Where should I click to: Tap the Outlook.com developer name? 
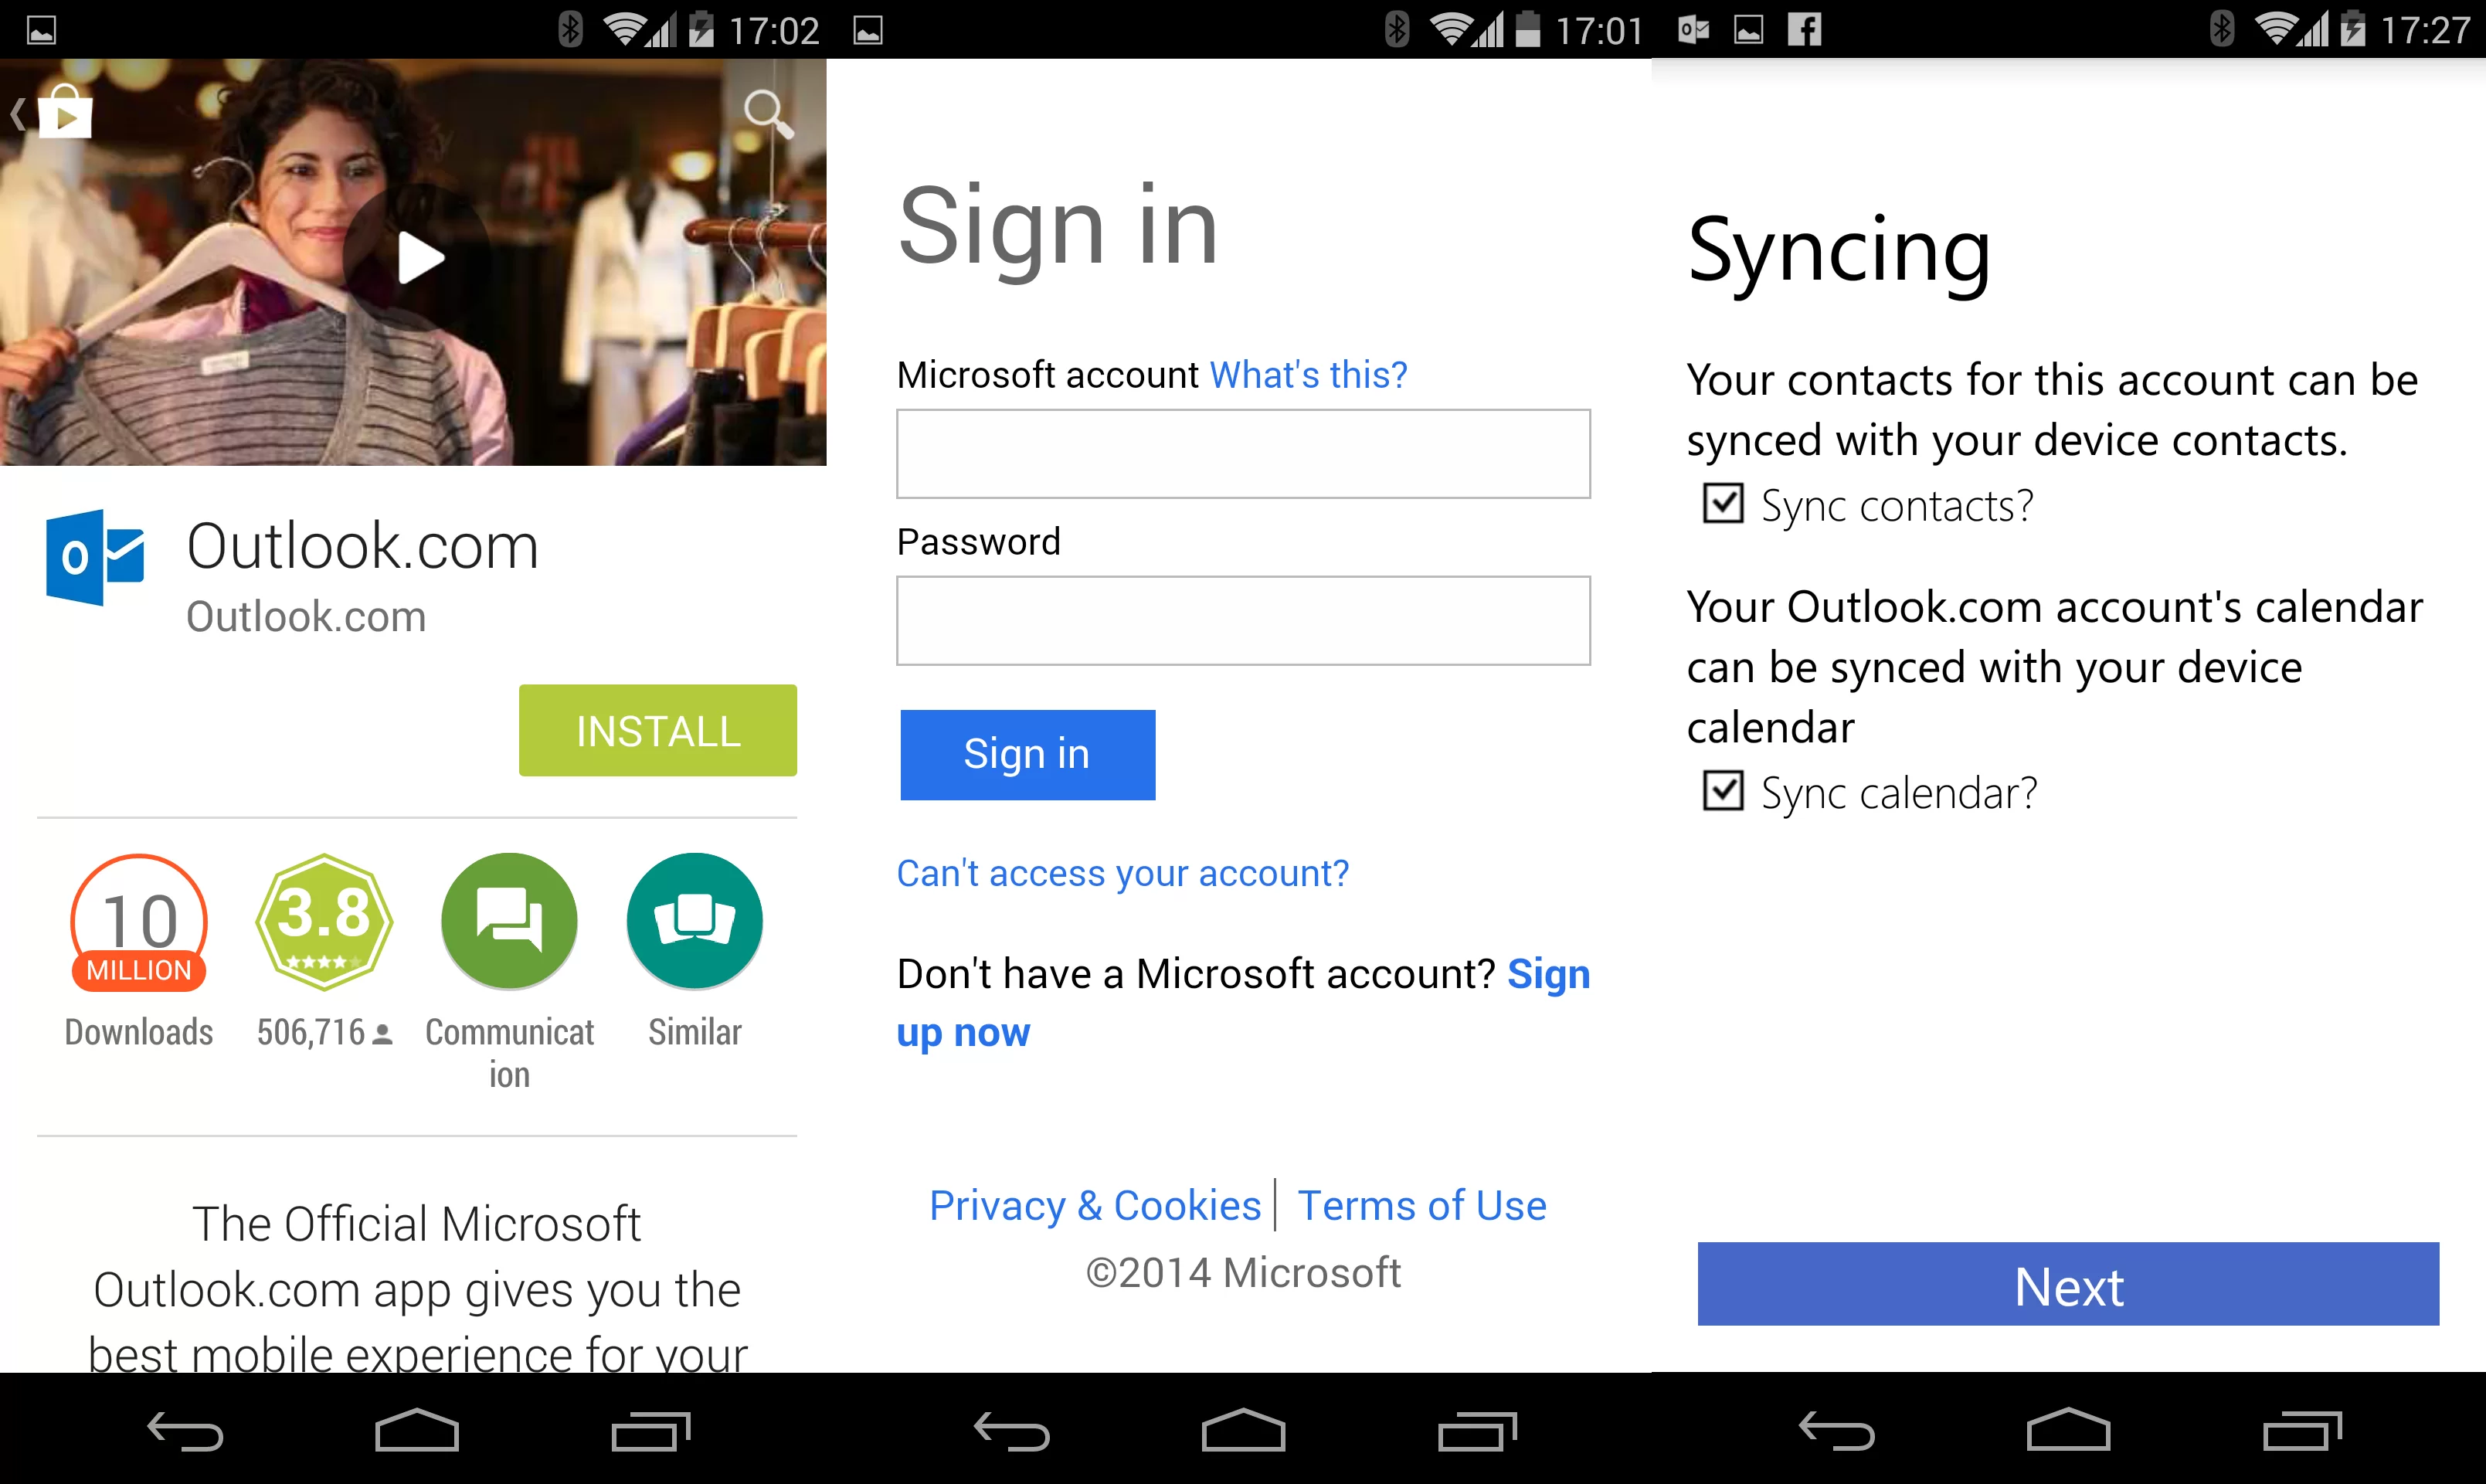306,617
